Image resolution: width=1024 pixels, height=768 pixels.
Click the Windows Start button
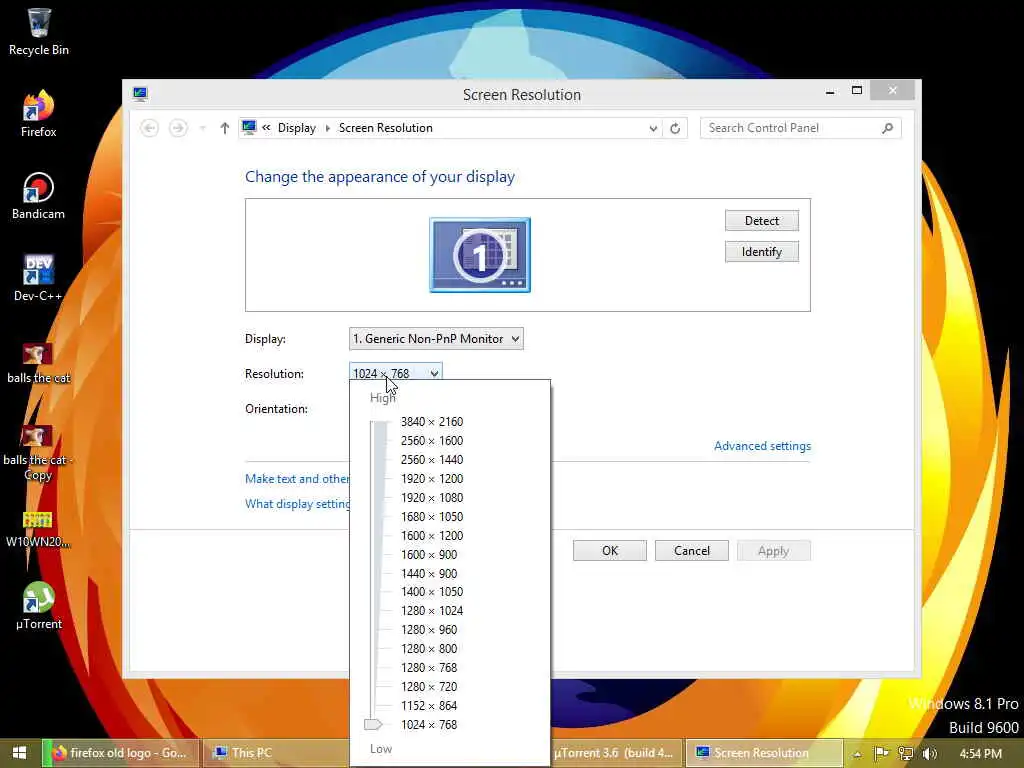point(20,753)
